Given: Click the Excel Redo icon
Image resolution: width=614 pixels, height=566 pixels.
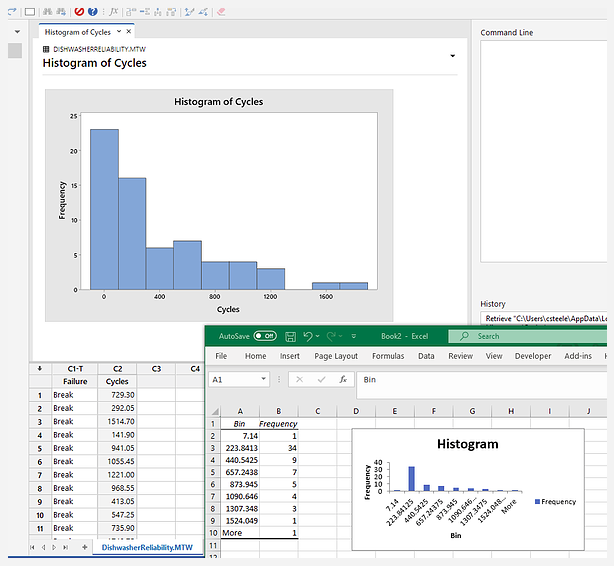Looking at the screenshot, I should pyautogui.click(x=331, y=336).
